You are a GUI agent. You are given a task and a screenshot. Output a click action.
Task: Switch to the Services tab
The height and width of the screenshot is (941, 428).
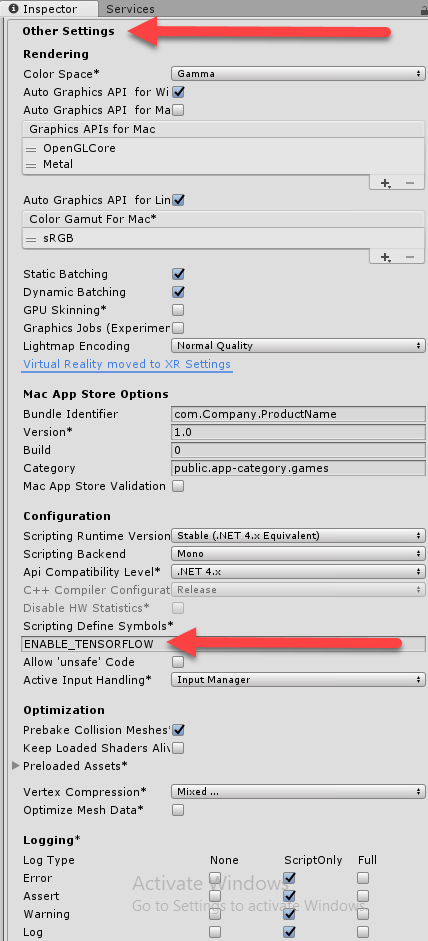click(130, 9)
